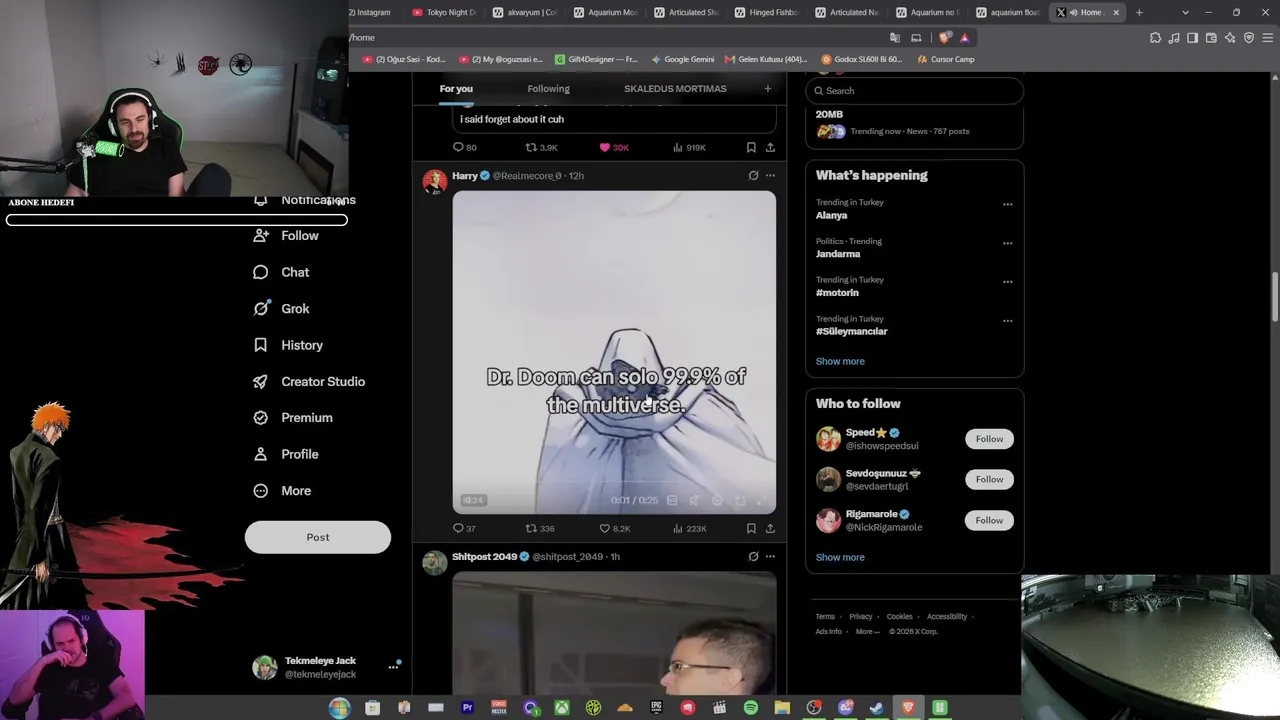Open the more options on Harry's post
The height and width of the screenshot is (720, 1280).
point(770,176)
